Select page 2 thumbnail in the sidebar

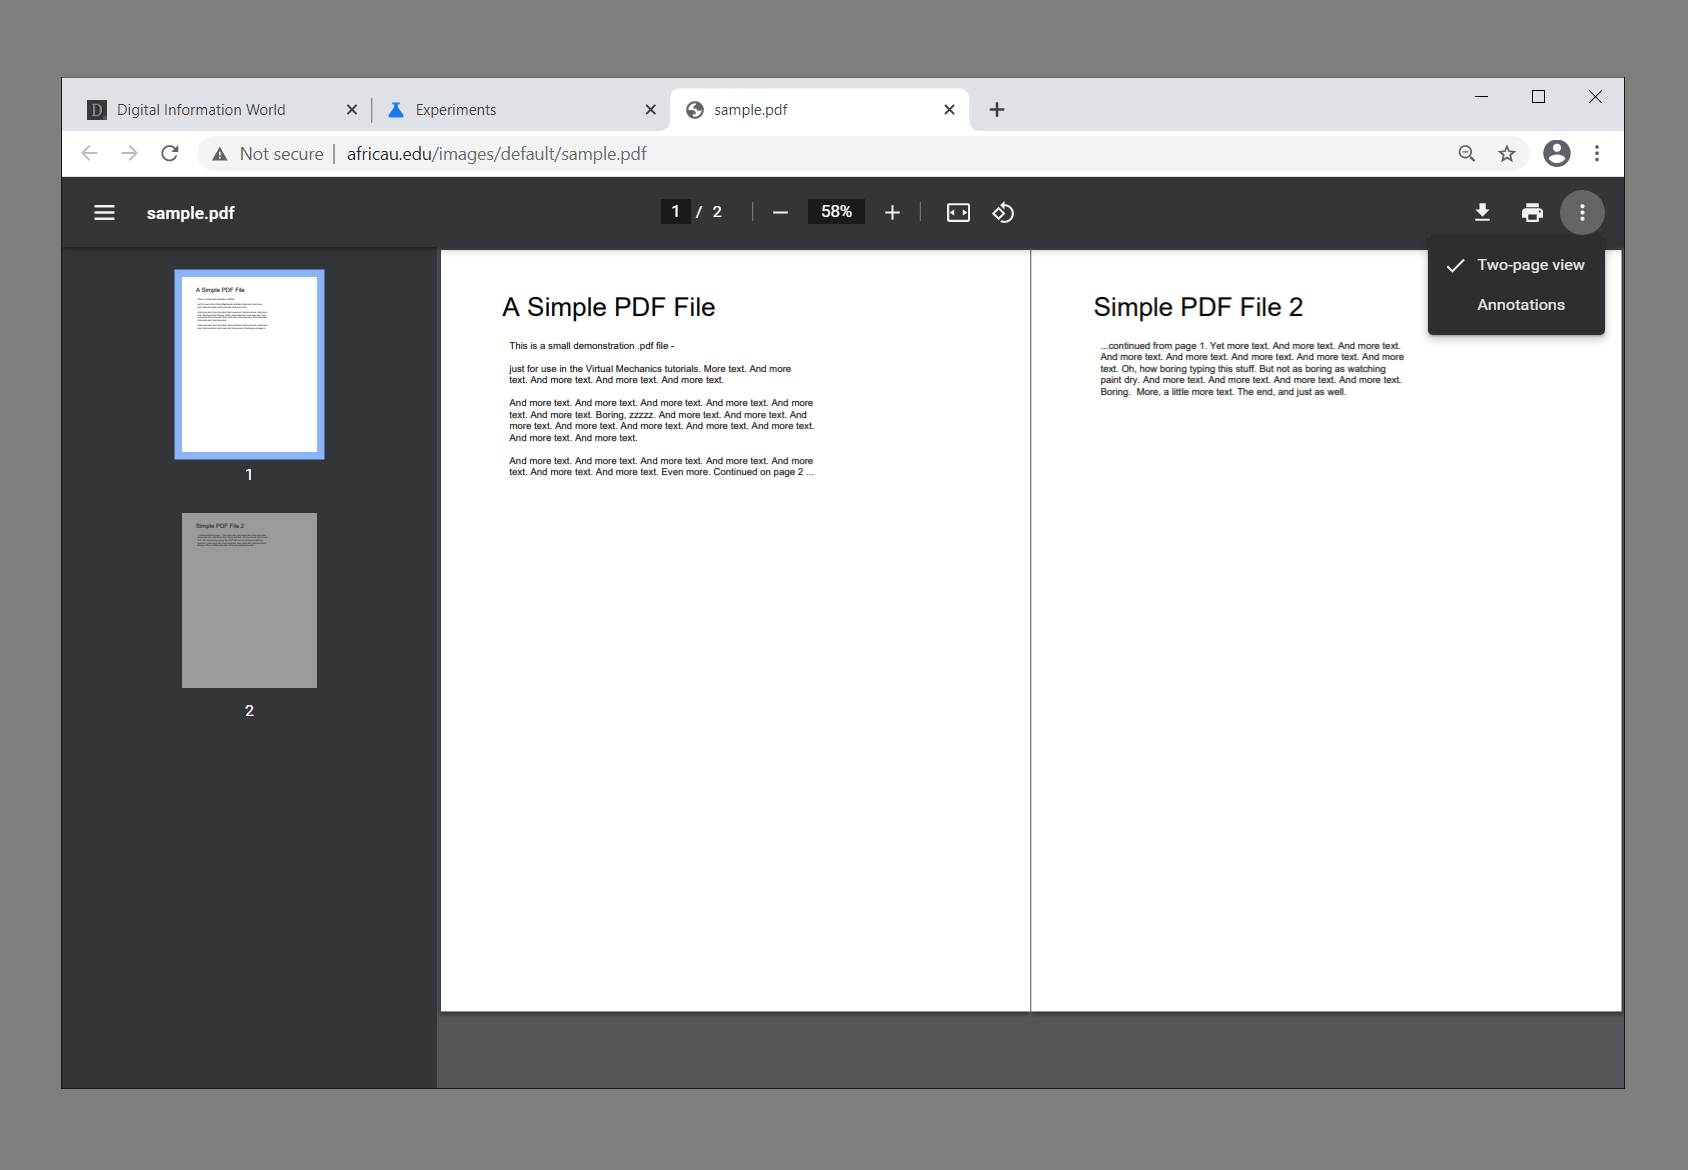[249, 600]
